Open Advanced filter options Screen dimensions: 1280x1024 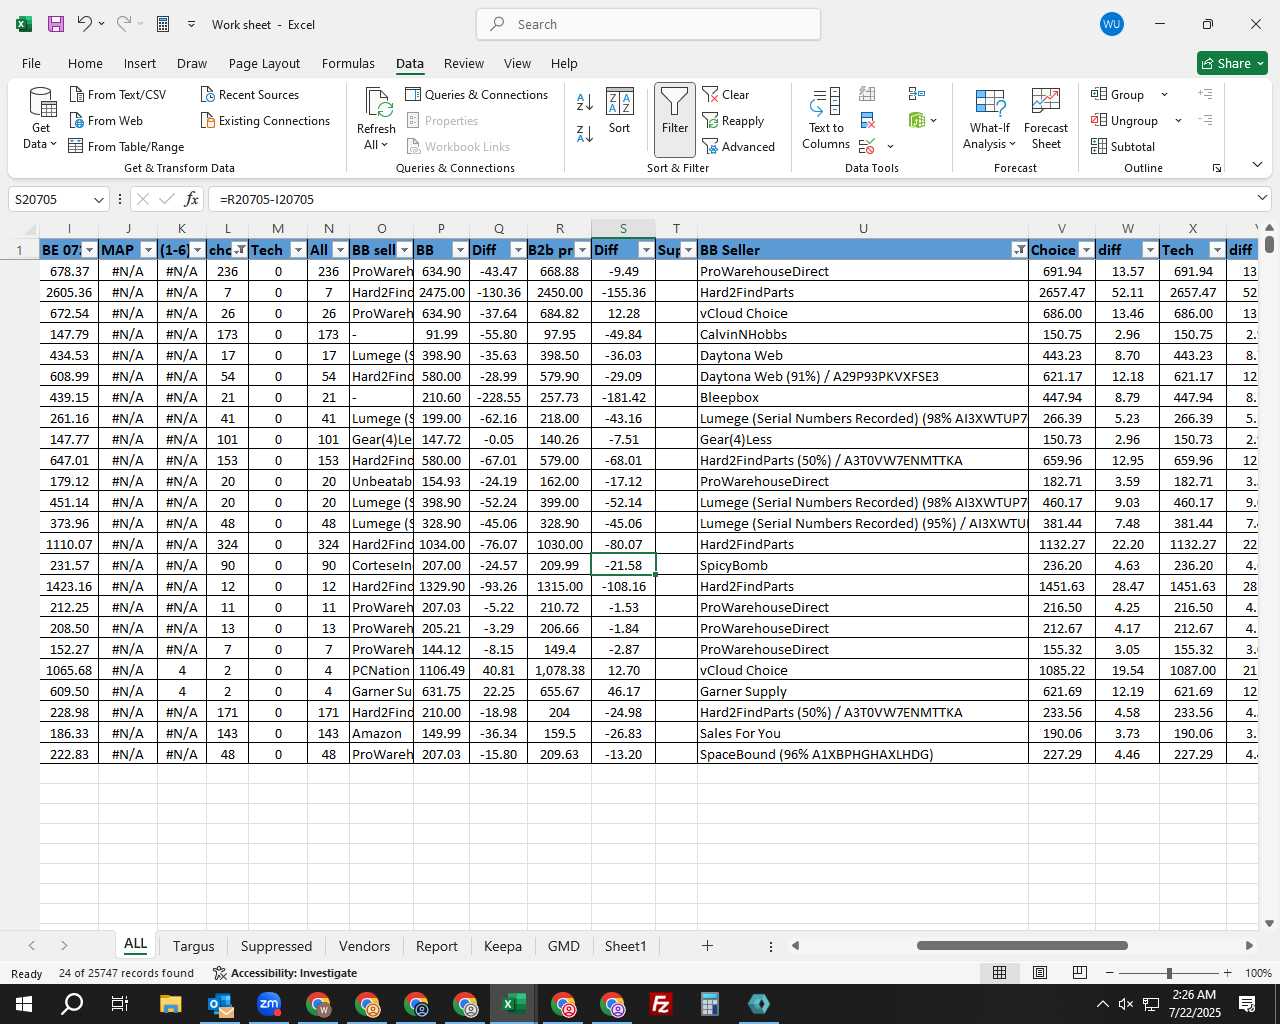(x=738, y=146)
